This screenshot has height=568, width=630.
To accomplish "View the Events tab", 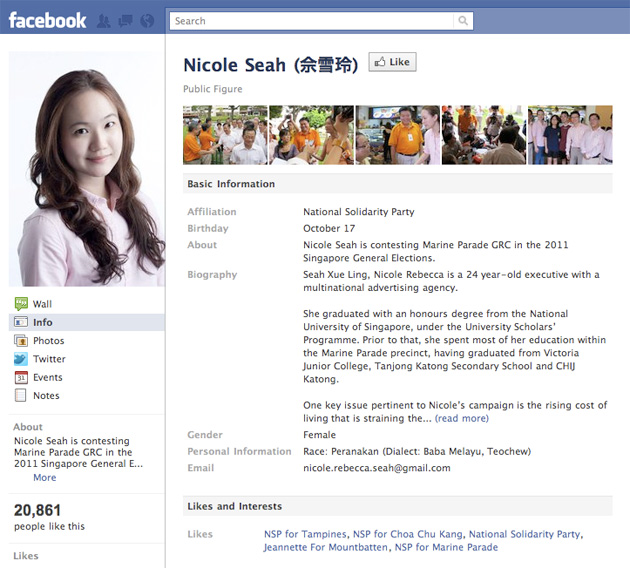I will pos(48,377).
